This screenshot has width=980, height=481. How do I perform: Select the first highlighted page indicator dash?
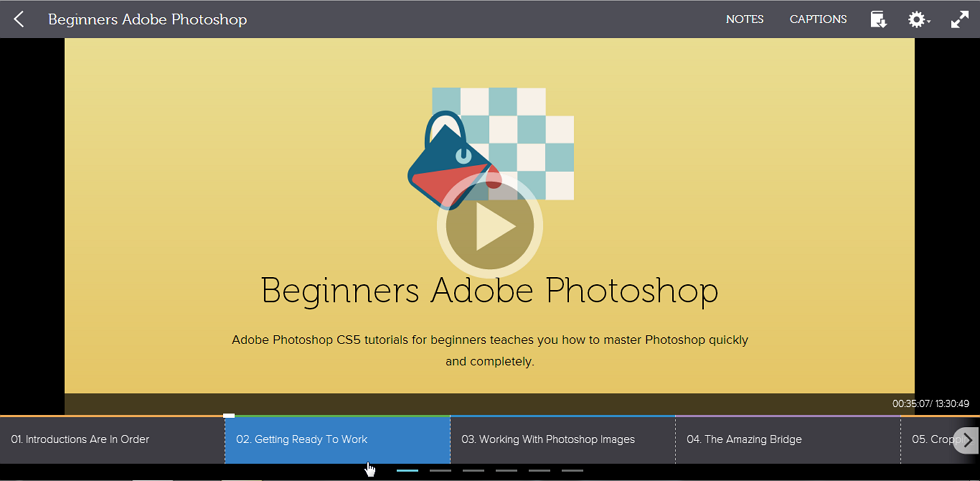408,470
